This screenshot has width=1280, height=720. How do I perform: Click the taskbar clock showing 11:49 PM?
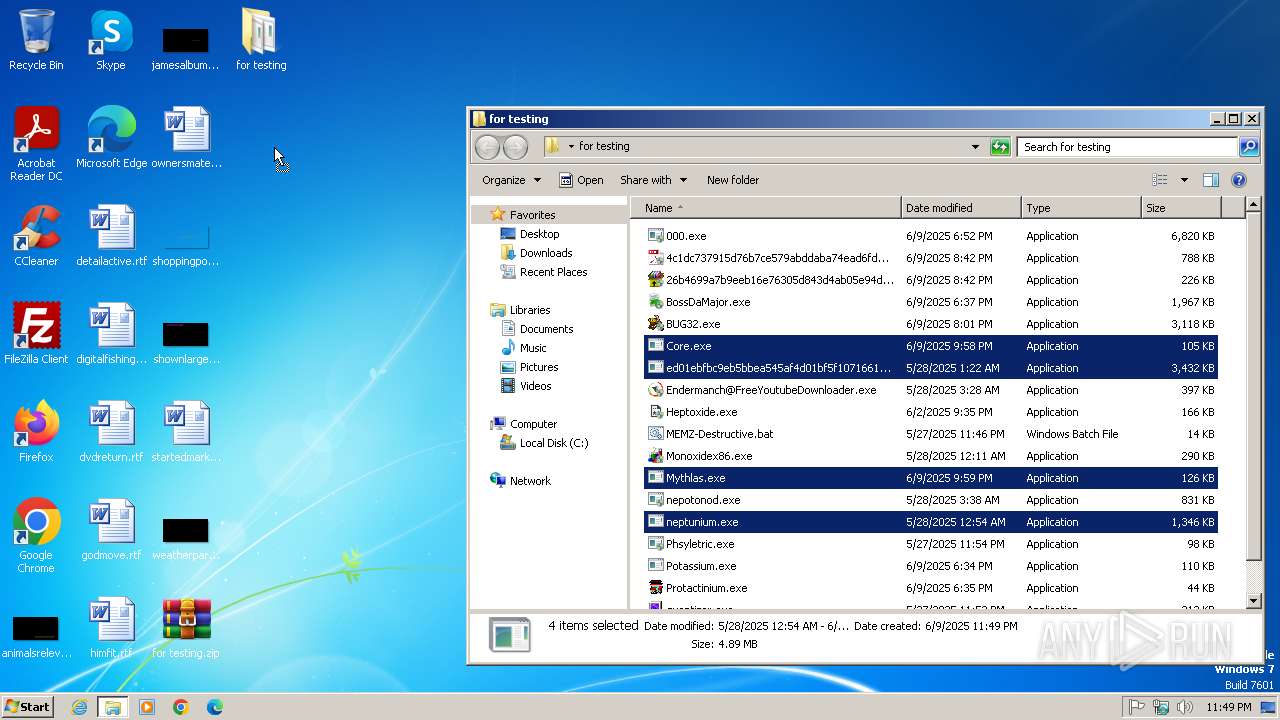pyautogui.click(x=1228, y=707)
